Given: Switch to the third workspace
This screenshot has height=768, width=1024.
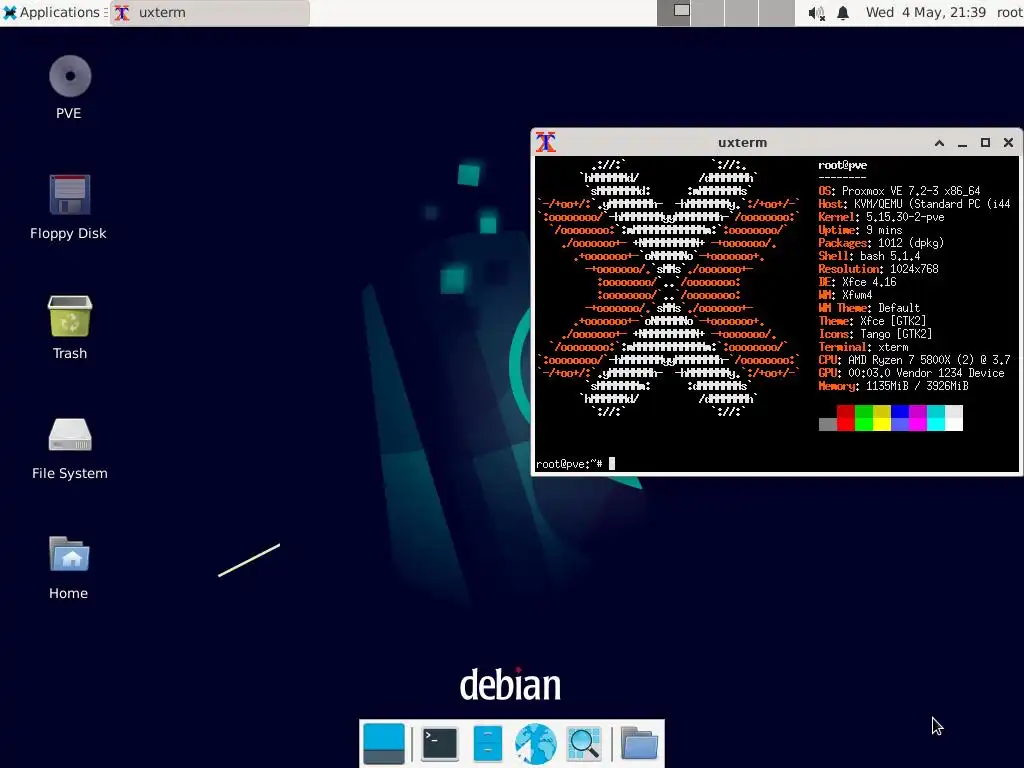Looking at the screenshot, I should pyautogui.click(x=743, y=12).
